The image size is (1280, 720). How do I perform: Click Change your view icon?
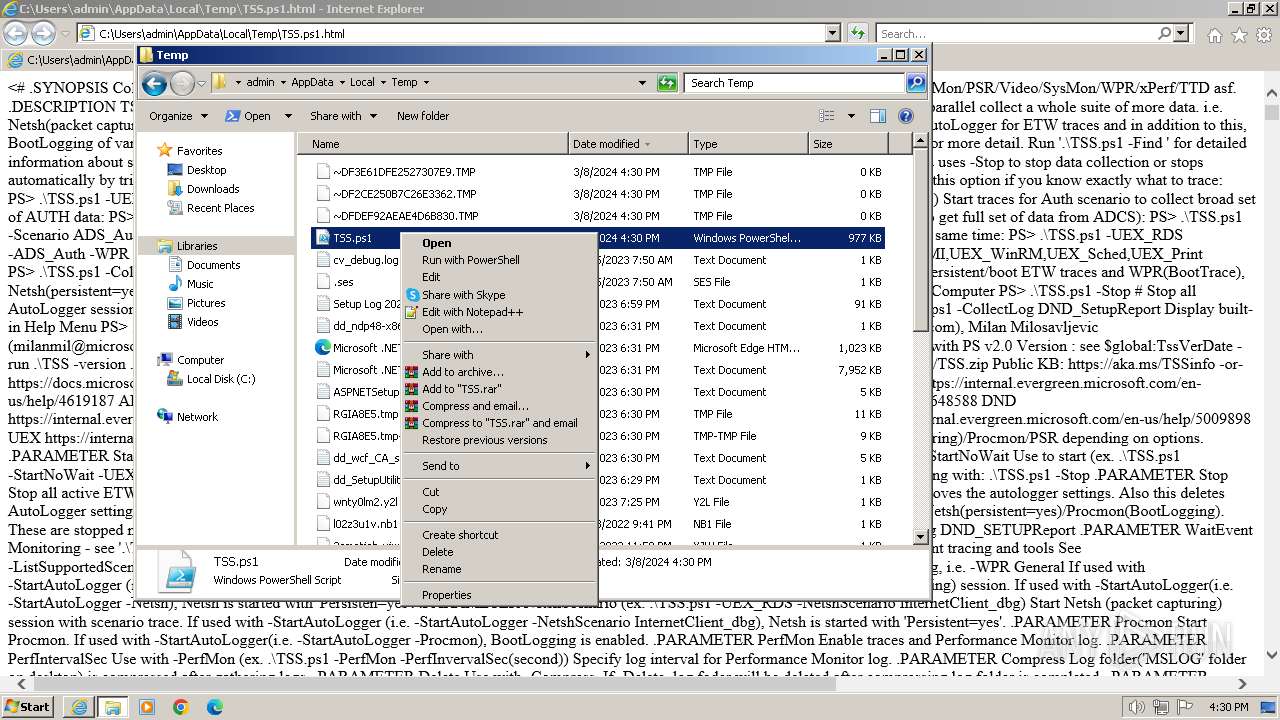[x=826, y=116]
